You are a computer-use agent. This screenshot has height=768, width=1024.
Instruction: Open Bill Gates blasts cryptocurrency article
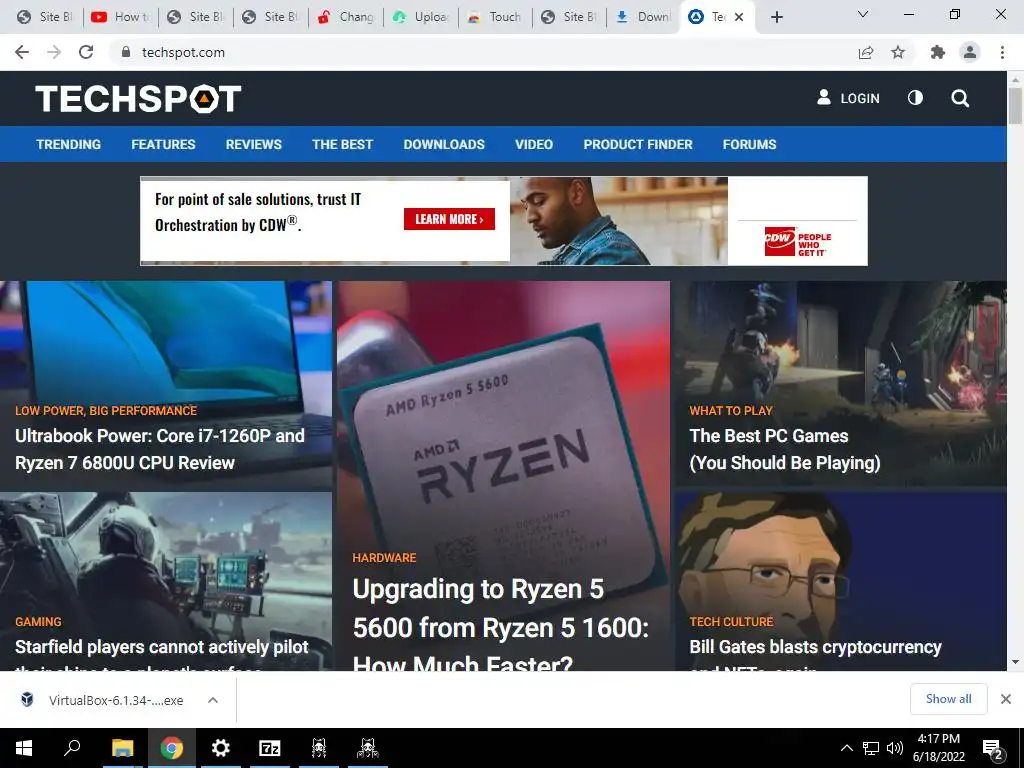tap(816, 647)
